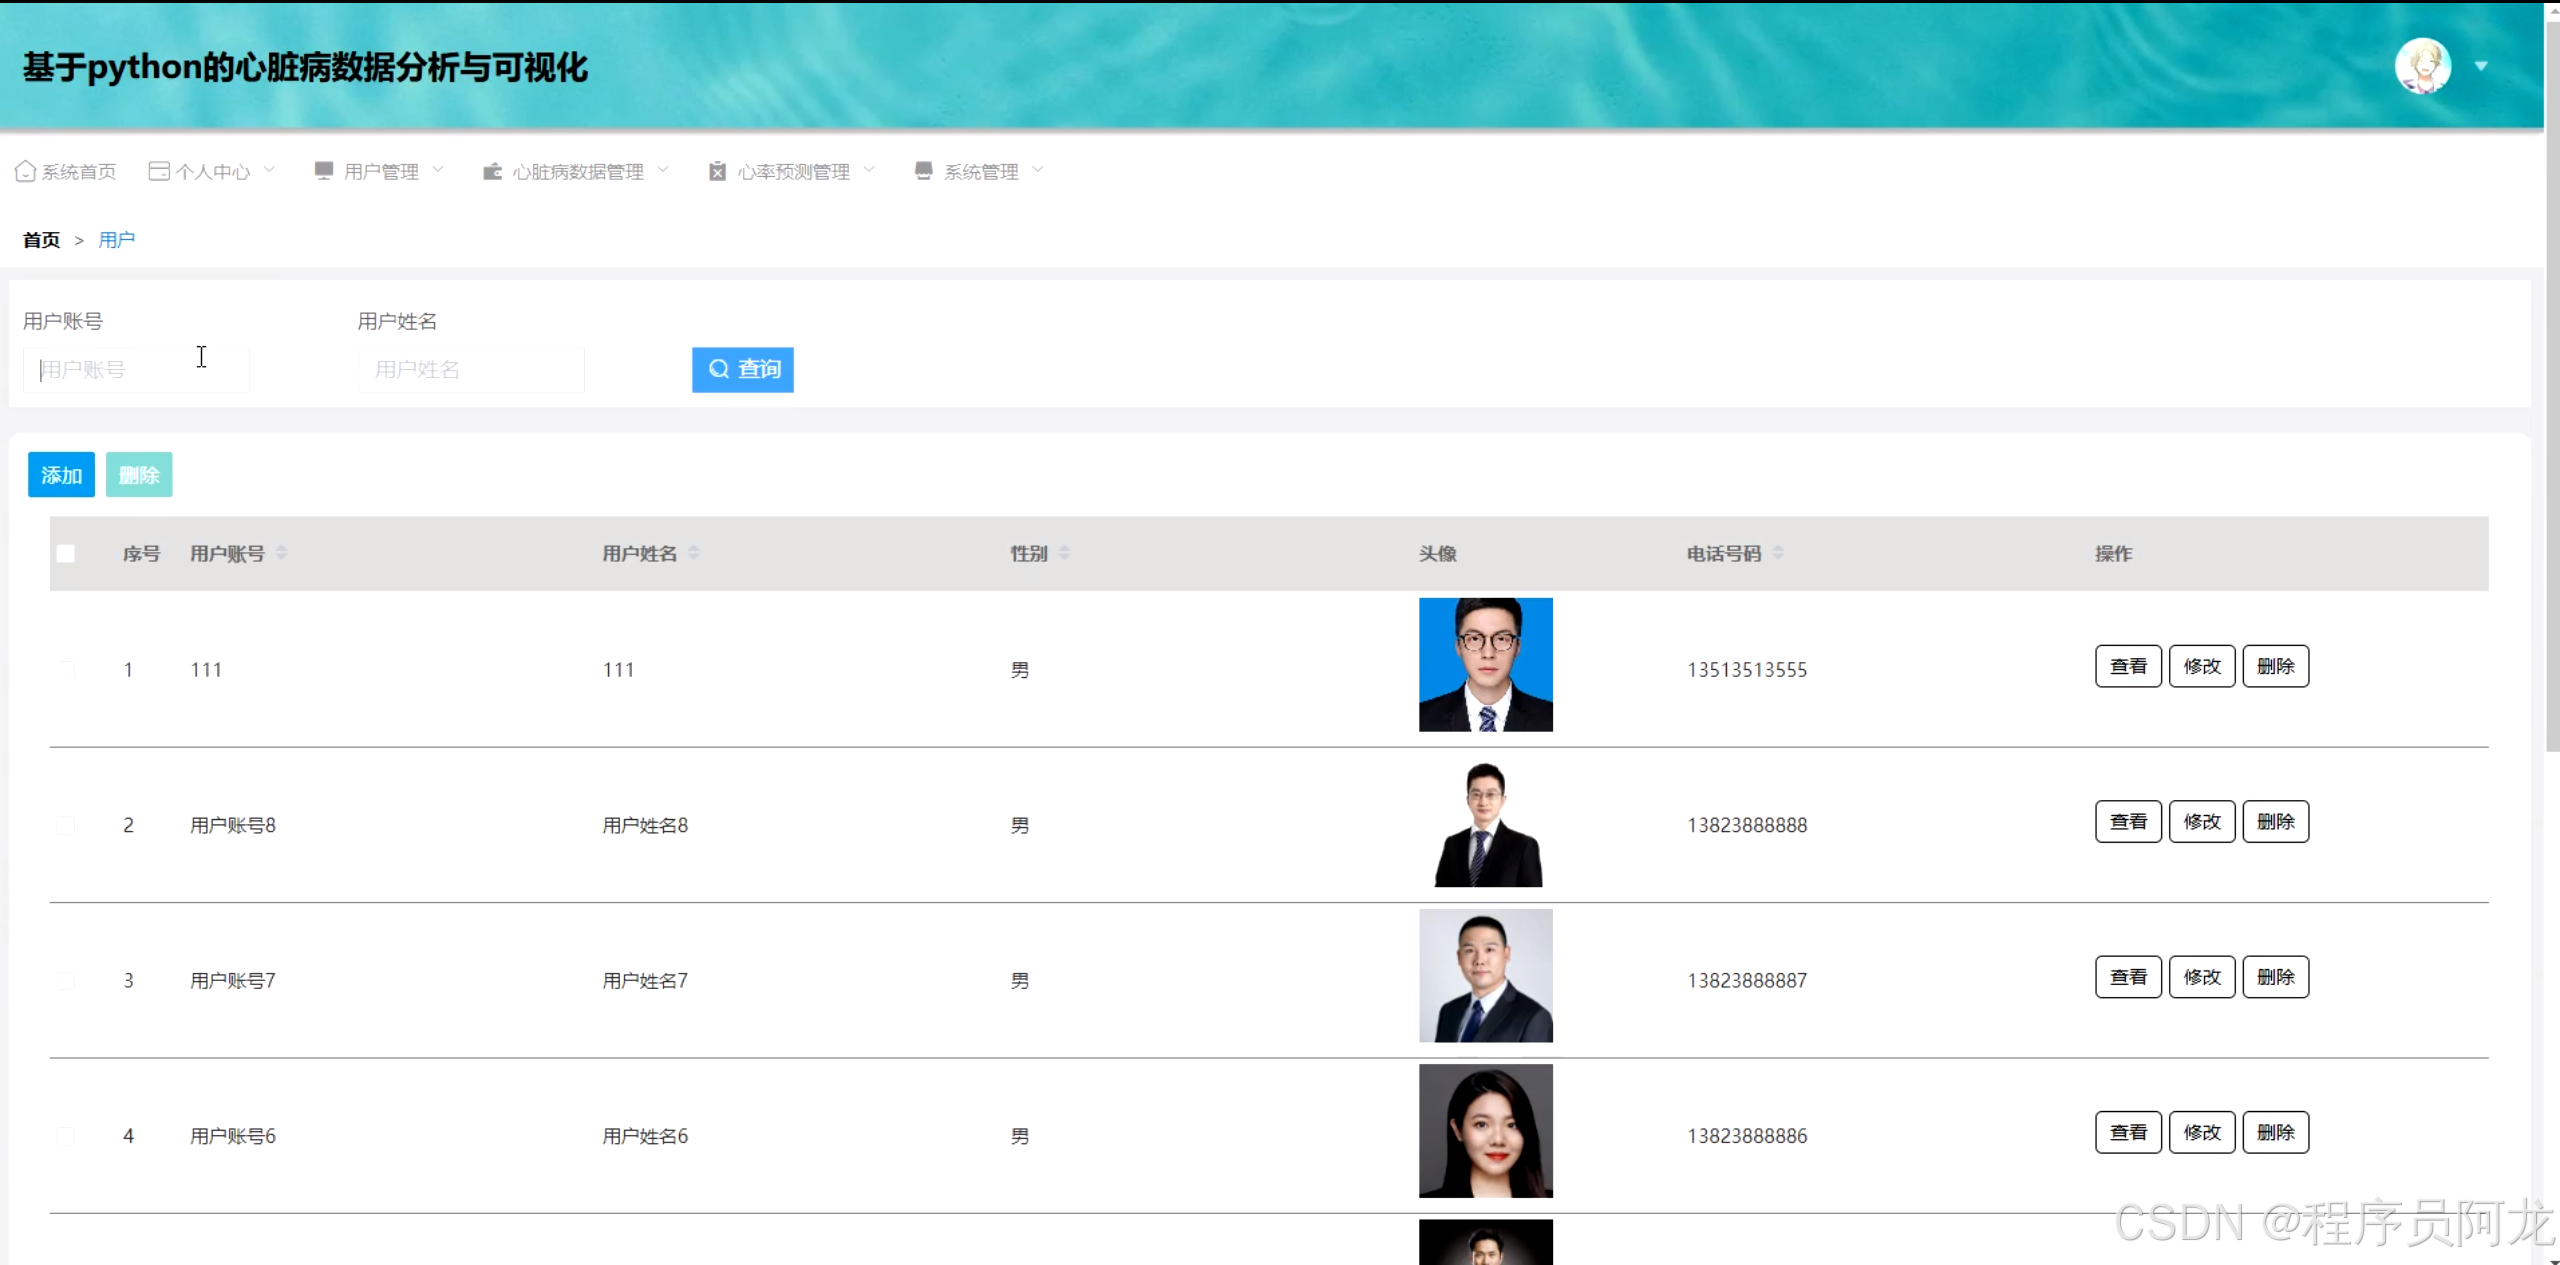Viewport: 2560px width, 1265px height.
Task: Click the user avatar in header
Action: [x=2422, y=66]
